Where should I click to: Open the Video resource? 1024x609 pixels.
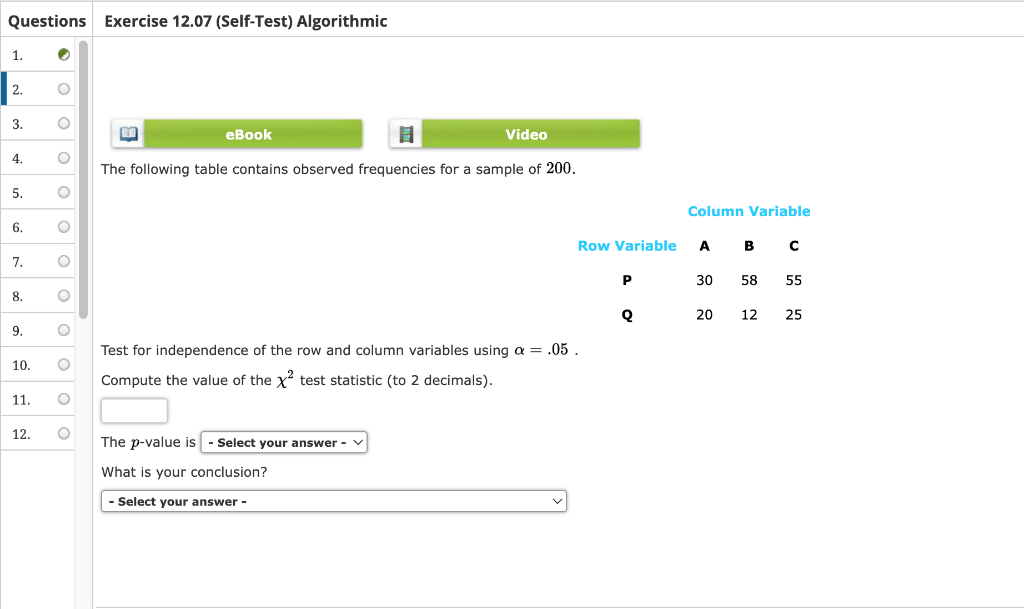point(527,133)
